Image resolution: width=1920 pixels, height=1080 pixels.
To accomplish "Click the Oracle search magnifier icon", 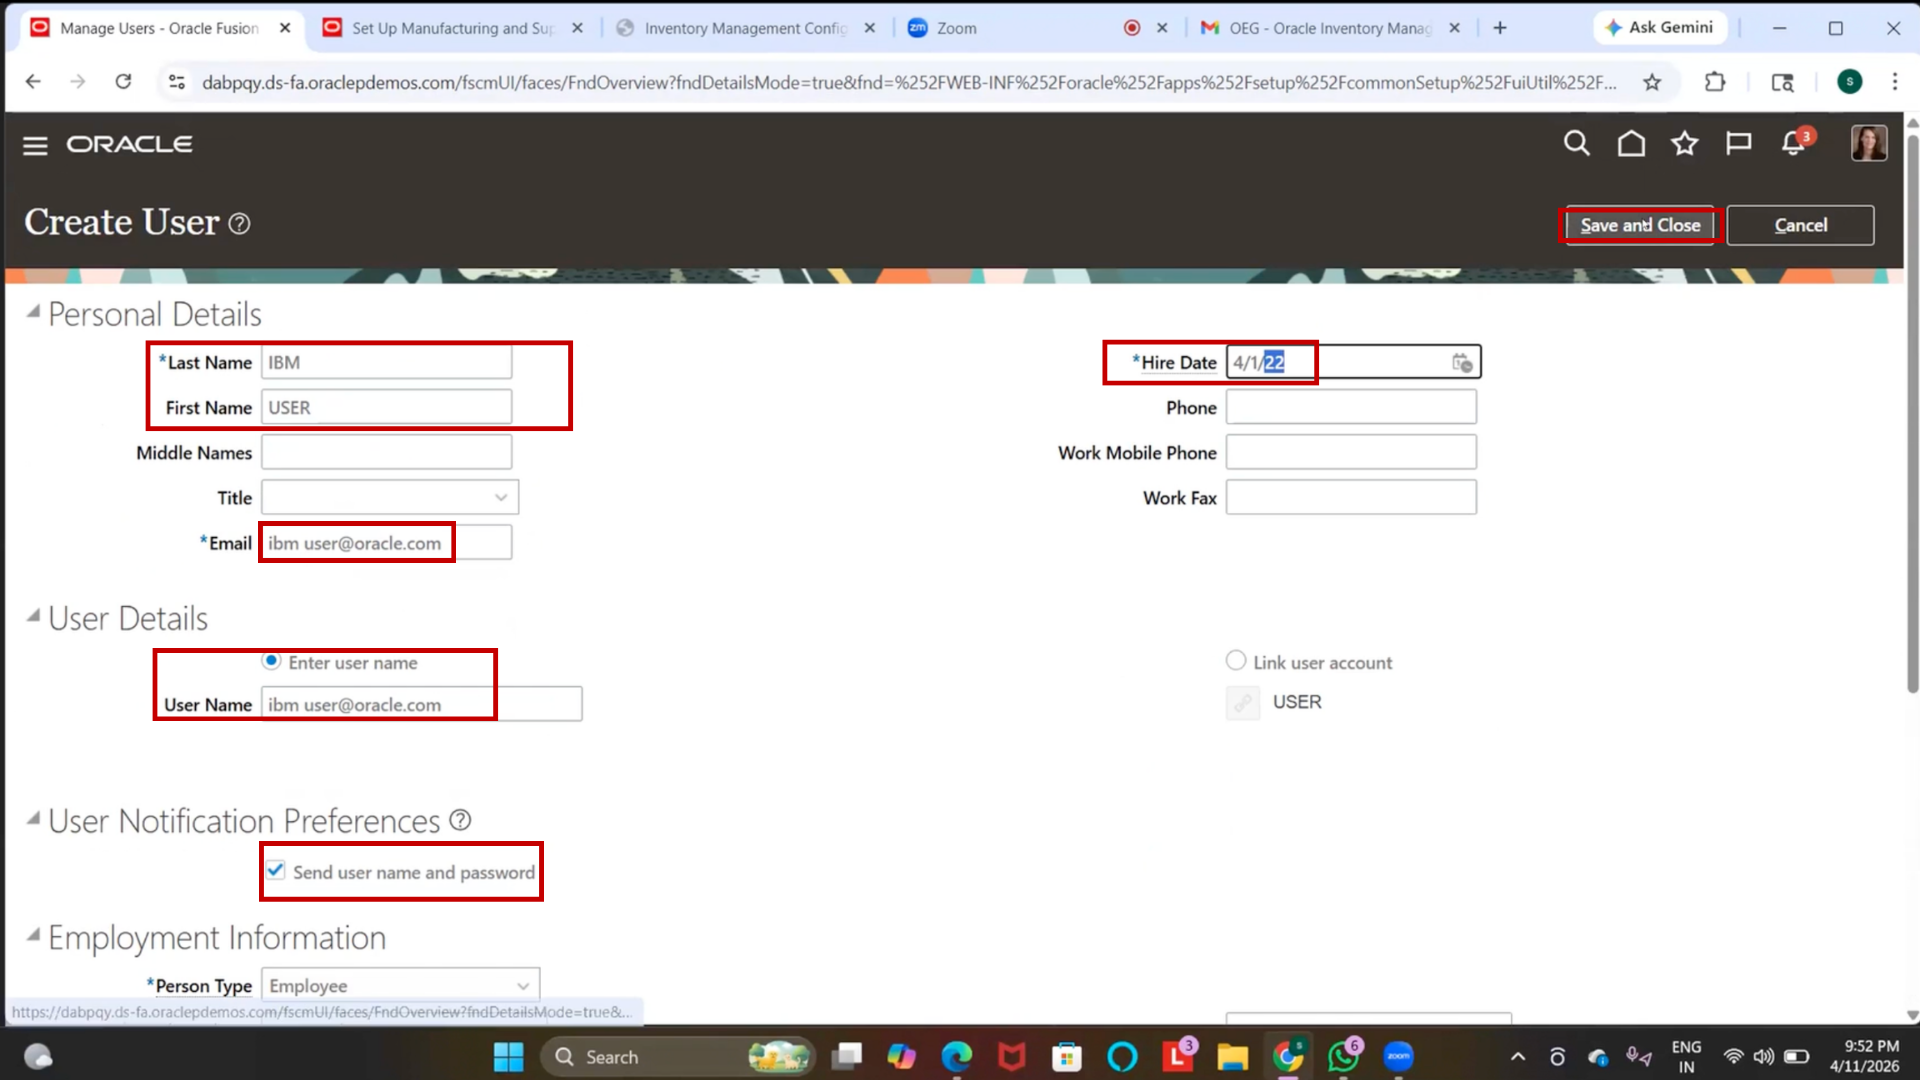I will pyautogui.click(x=1577, y=144).
